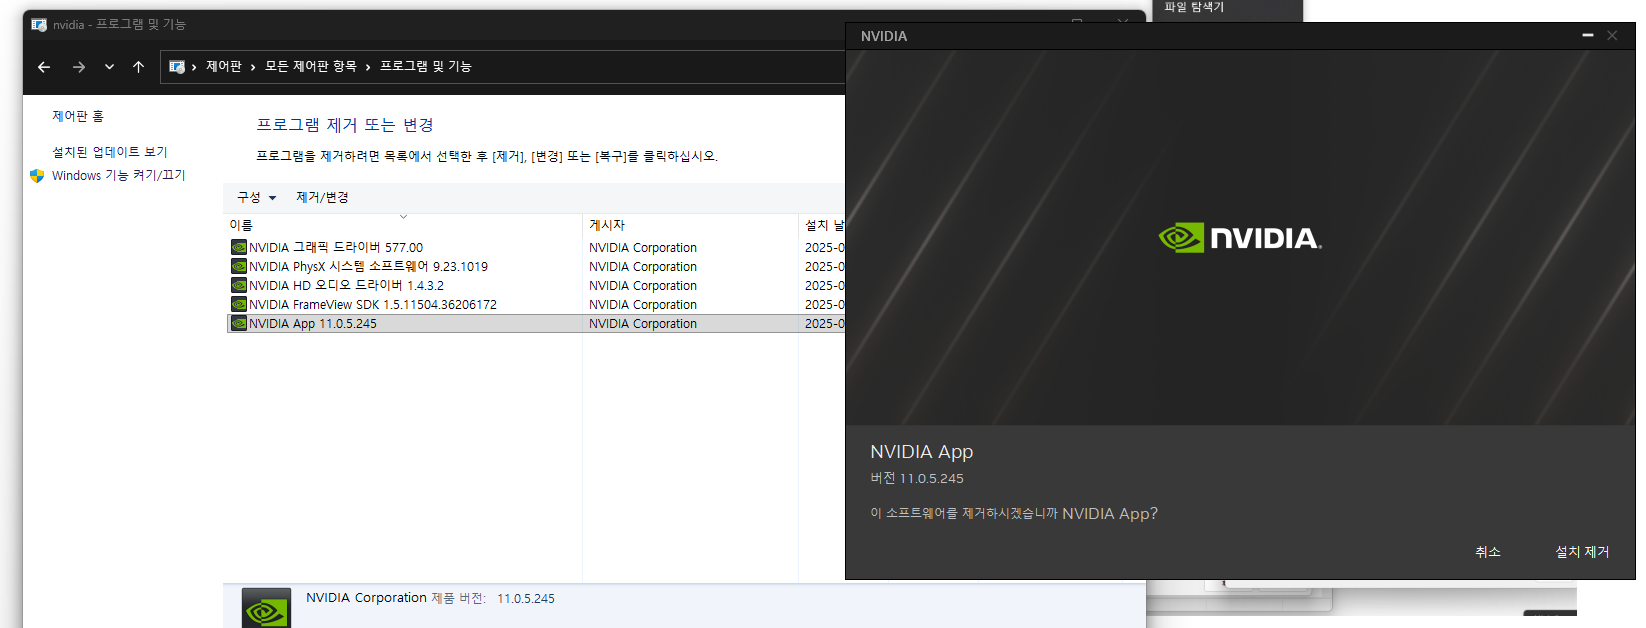This screenshot has width=1646, height=628.
Task: Click install date cell of NVIDIA PhysX row
Action: point(825,266)
